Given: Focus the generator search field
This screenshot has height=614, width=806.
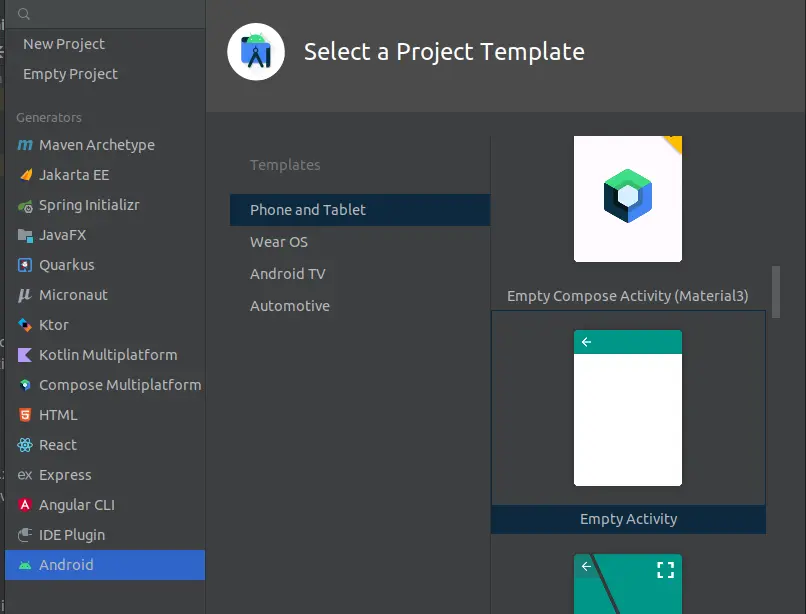Looking at the screenshot, I should pyautogui.click(x=105, y=14).
